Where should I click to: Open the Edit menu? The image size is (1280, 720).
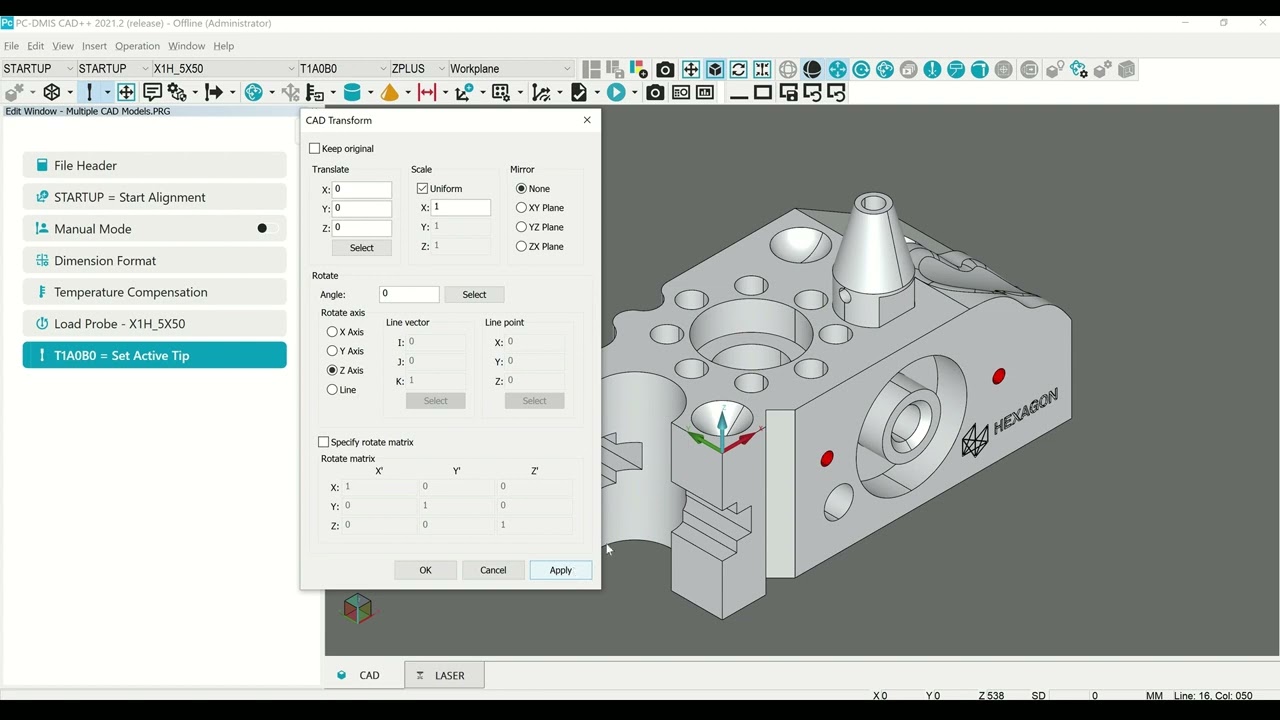pos(36,46)
